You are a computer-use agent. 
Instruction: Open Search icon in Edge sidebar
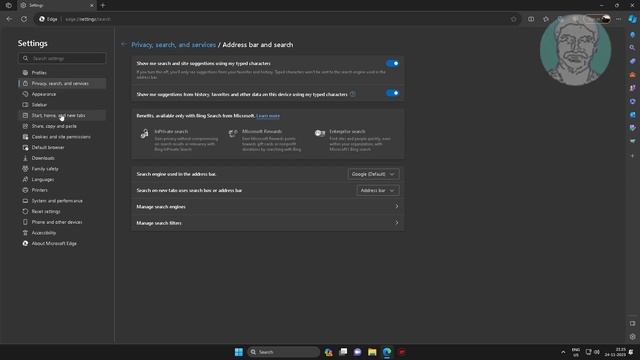[x=632, y=48]
